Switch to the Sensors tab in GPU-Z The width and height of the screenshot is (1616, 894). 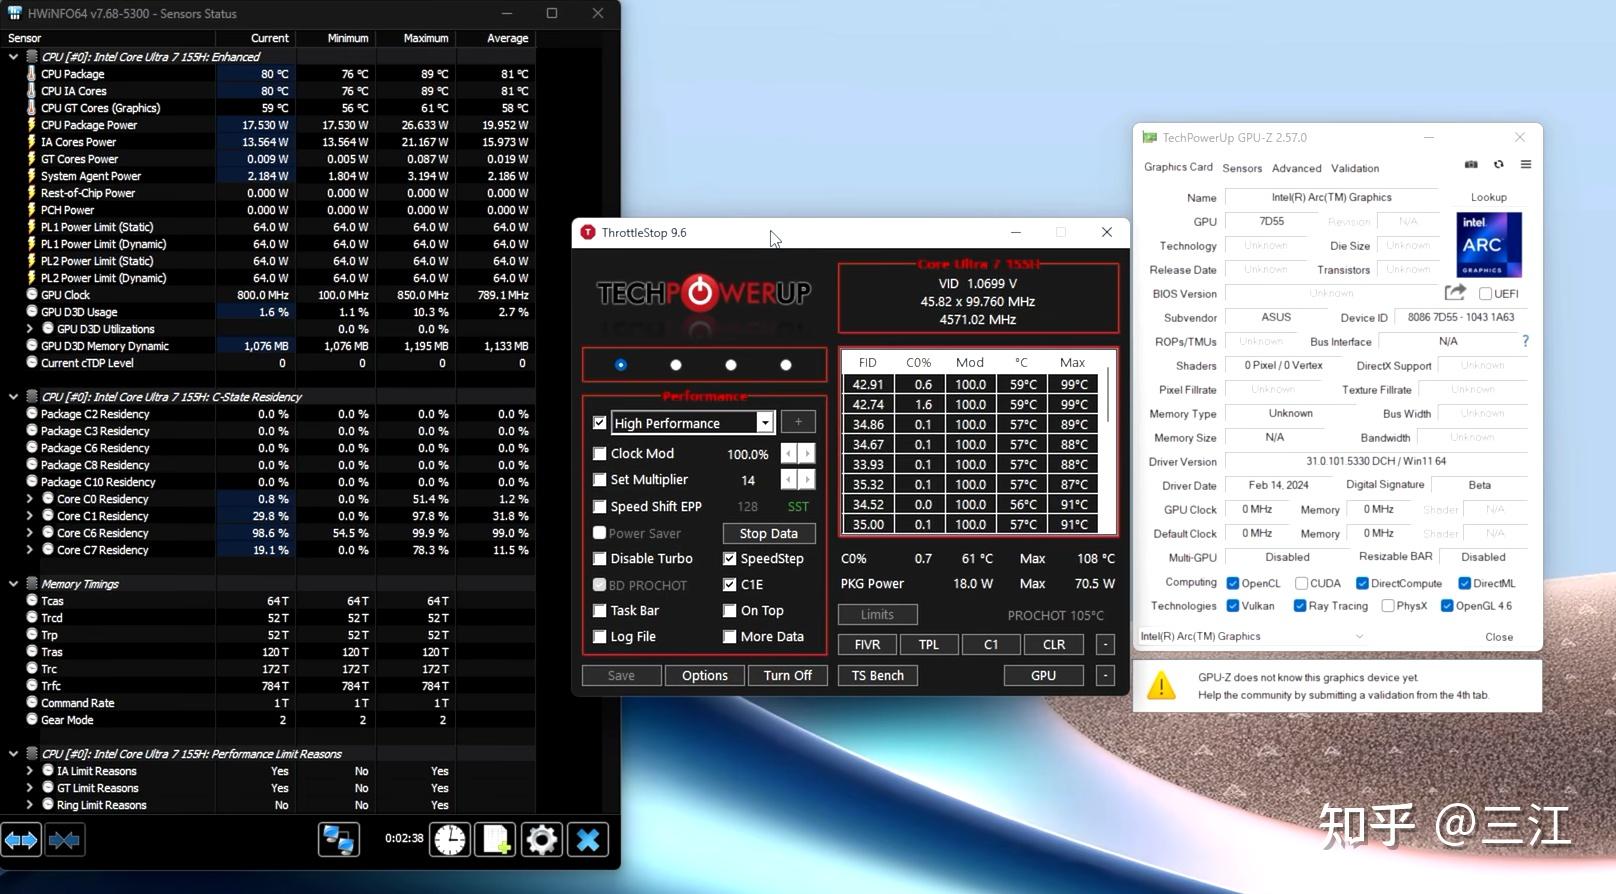pyautogui.click(x=1242, y=168)
